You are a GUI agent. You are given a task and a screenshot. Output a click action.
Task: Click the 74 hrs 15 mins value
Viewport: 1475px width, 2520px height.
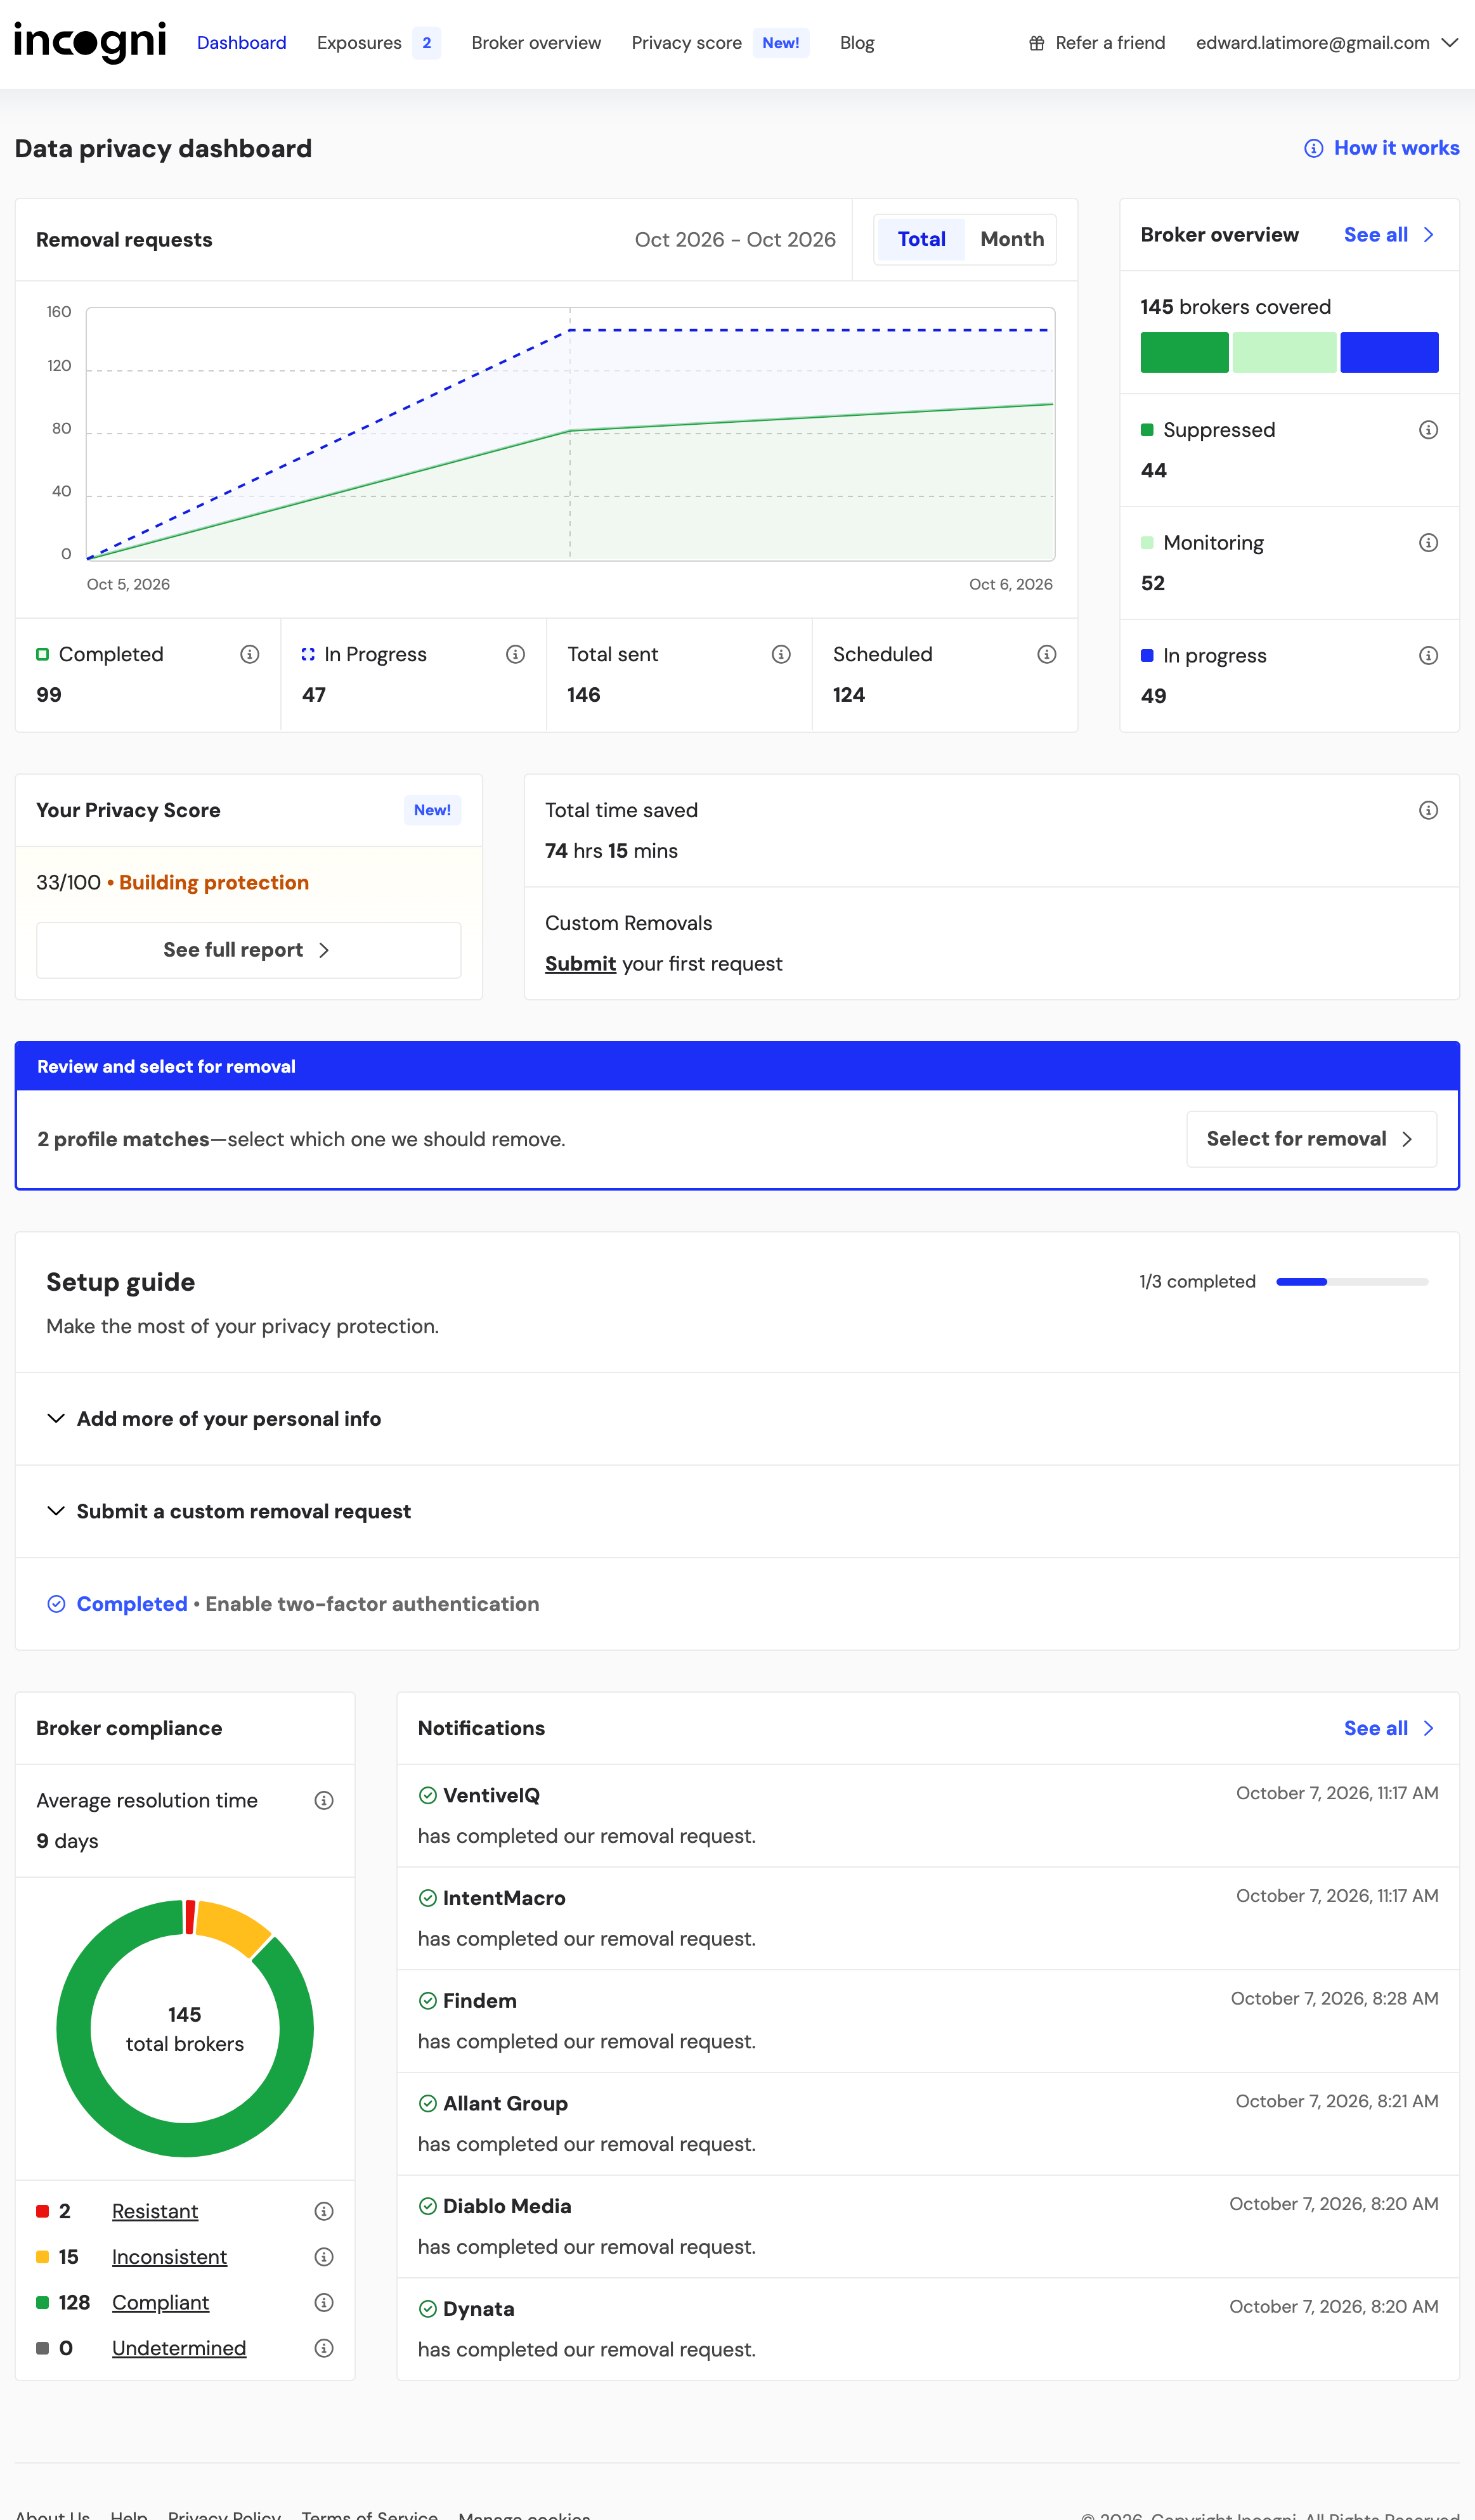tap(611, 851)
